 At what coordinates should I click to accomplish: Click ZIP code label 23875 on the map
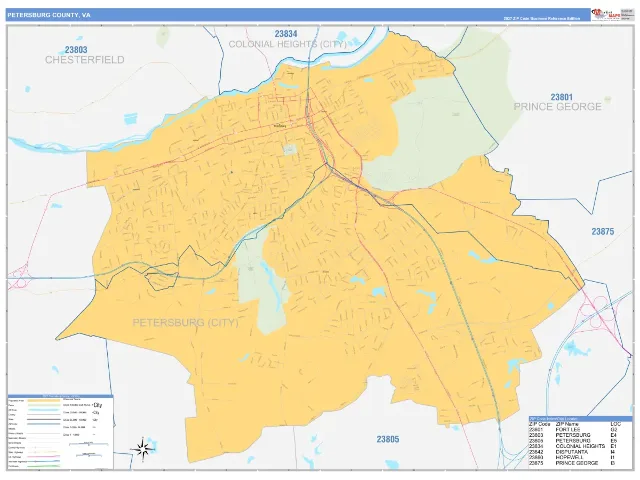pos(602,231)
